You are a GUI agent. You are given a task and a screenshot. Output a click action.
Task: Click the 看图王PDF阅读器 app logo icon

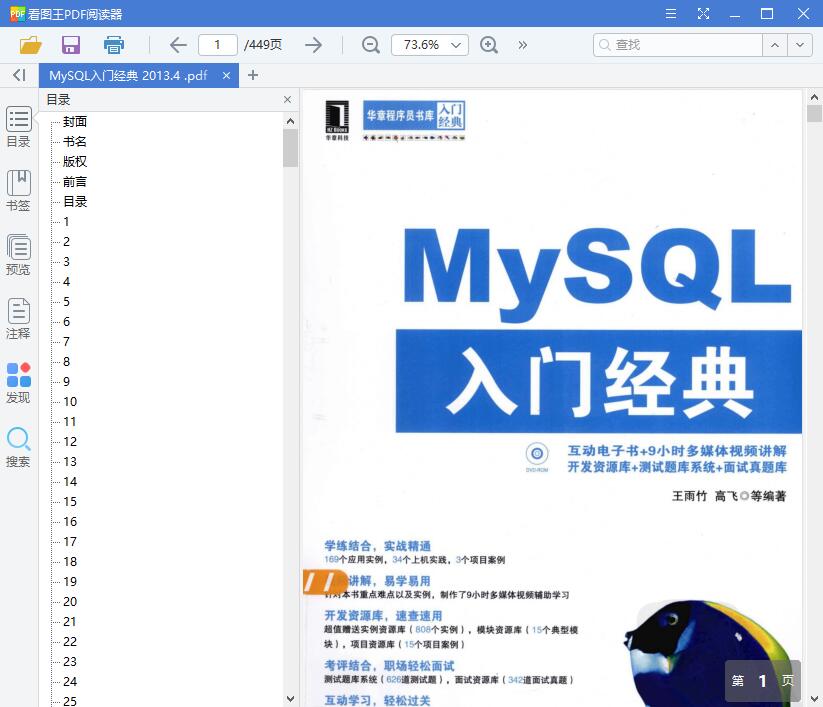[17, 14]
